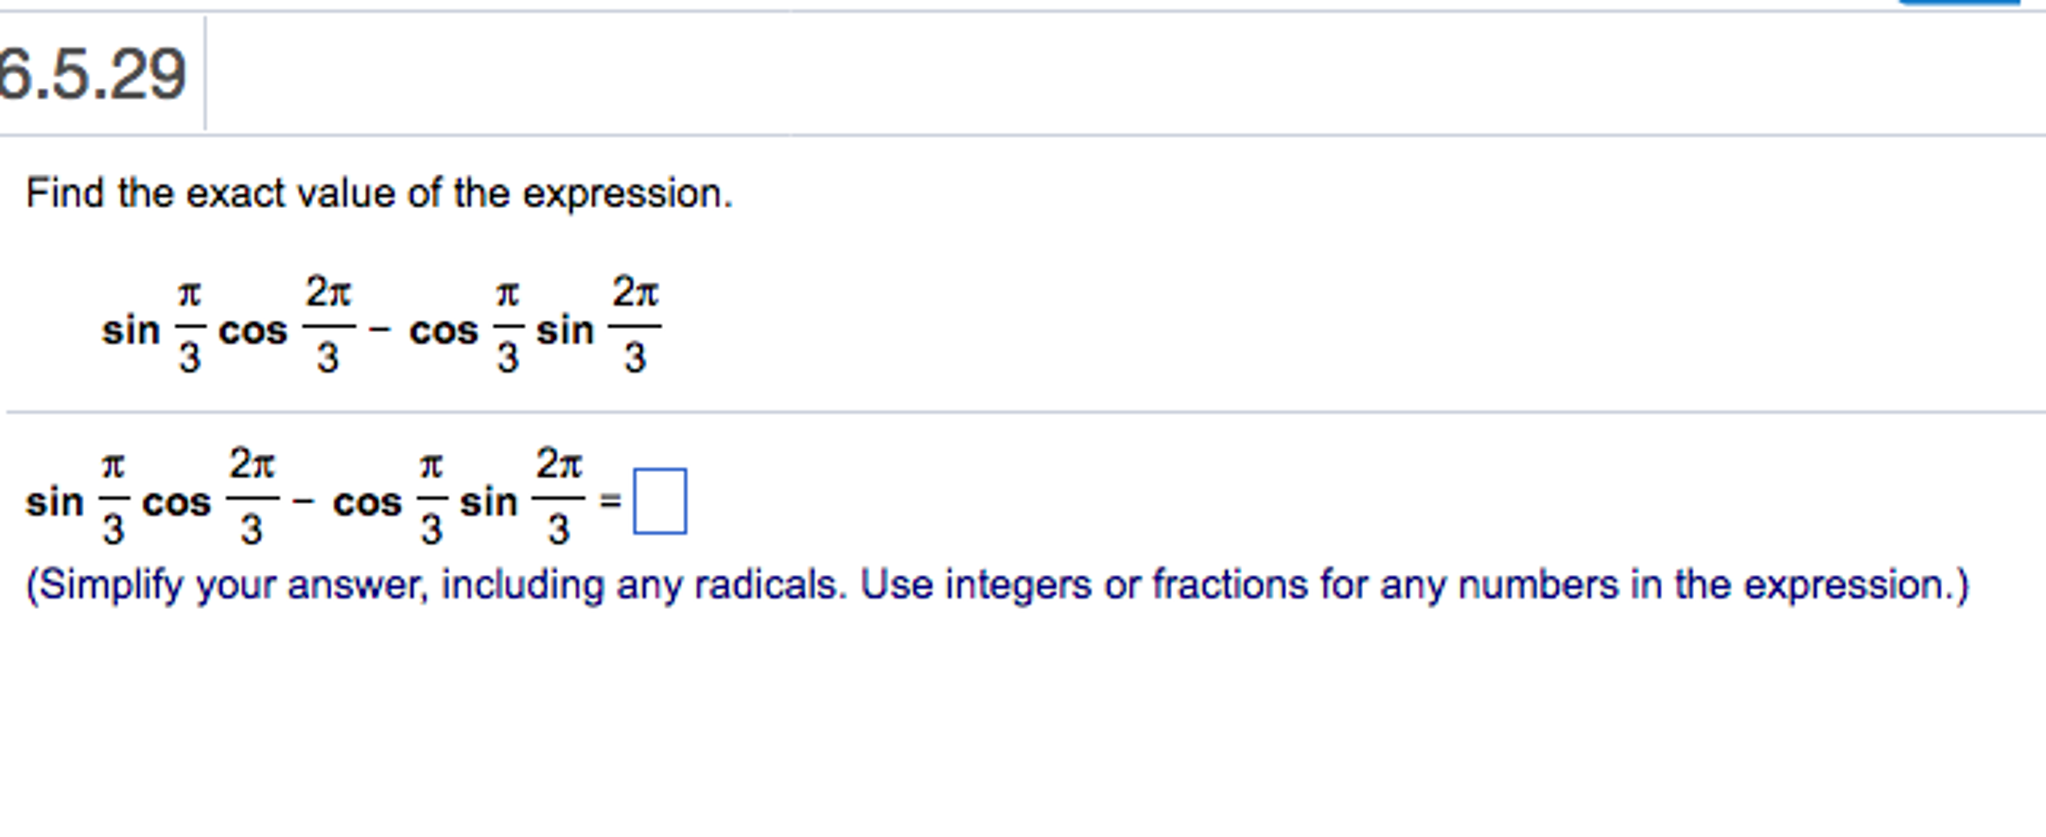Click the leading "sin" in the upper expression
The image size is (2046, 837).
pyautogui.click(x=130, y=330)
